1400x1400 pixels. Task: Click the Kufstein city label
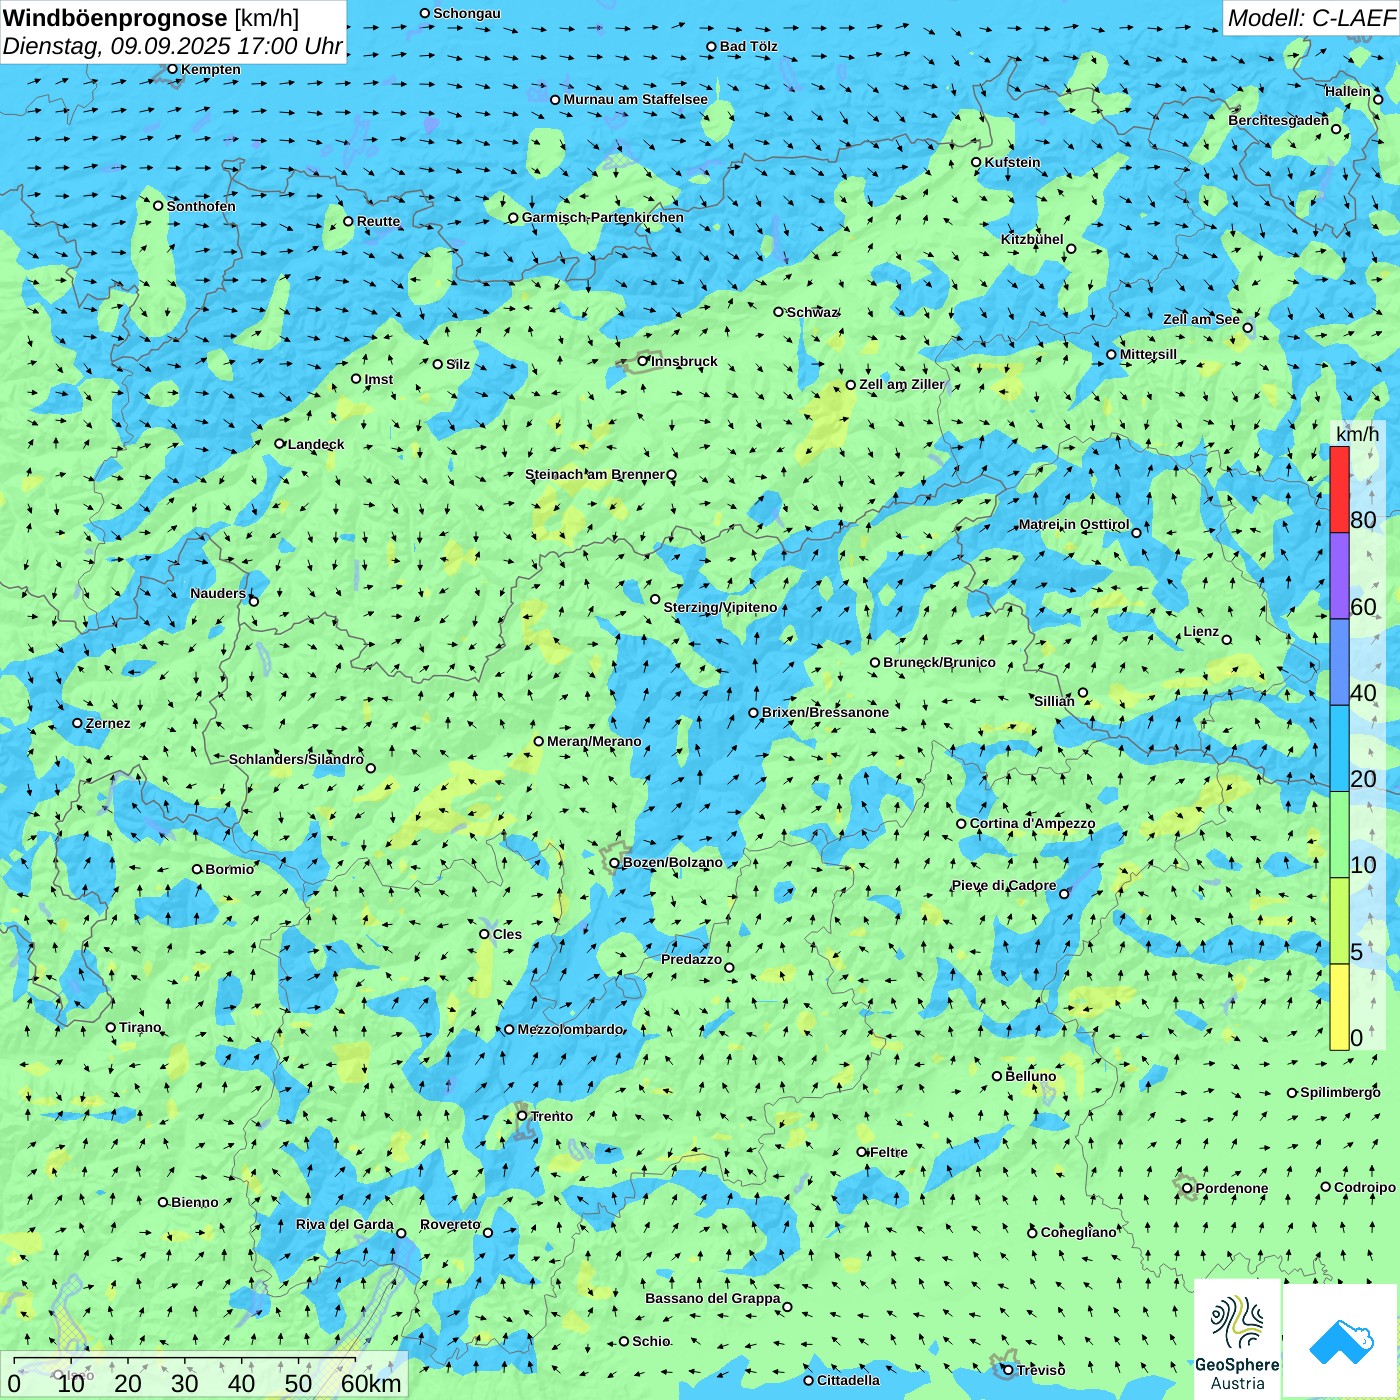click(x=1012, y=162)
